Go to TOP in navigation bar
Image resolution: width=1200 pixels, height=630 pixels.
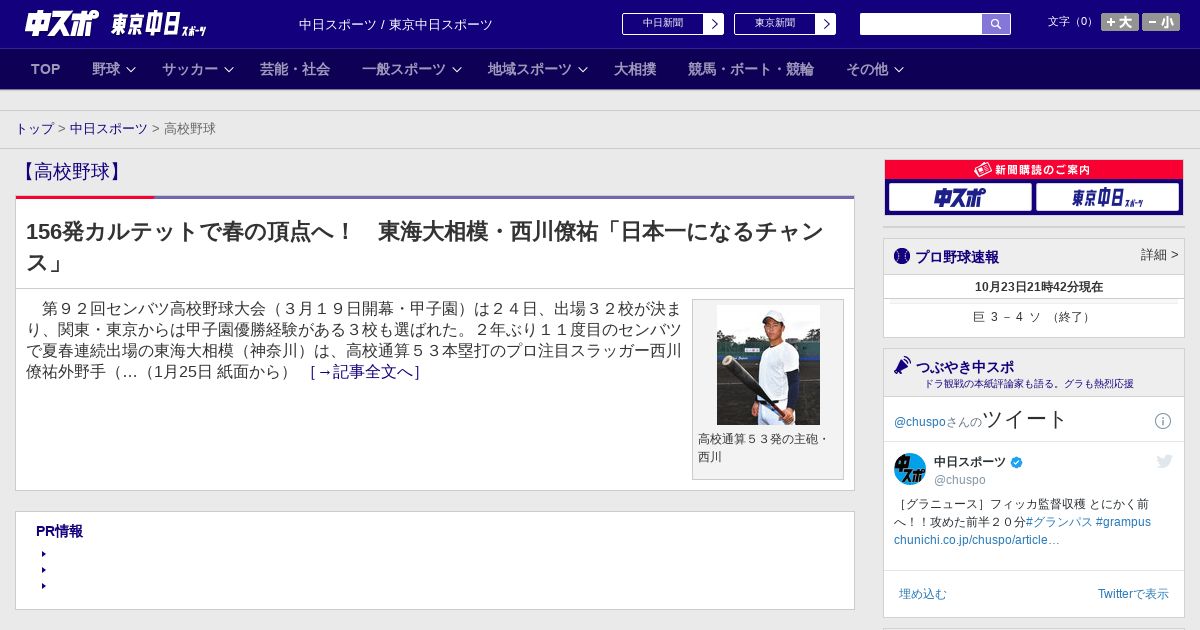tap(46, 69)
